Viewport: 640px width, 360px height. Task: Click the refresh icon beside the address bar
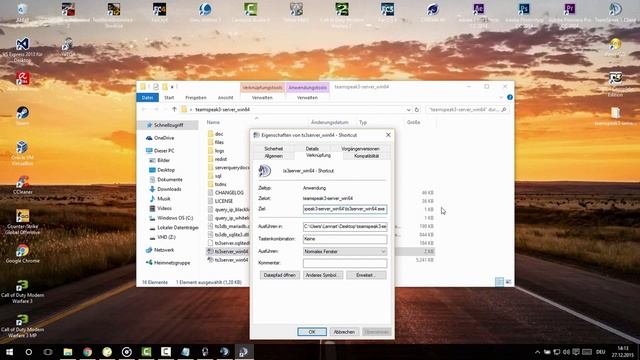pyautogui.click(x=417, y=109)
